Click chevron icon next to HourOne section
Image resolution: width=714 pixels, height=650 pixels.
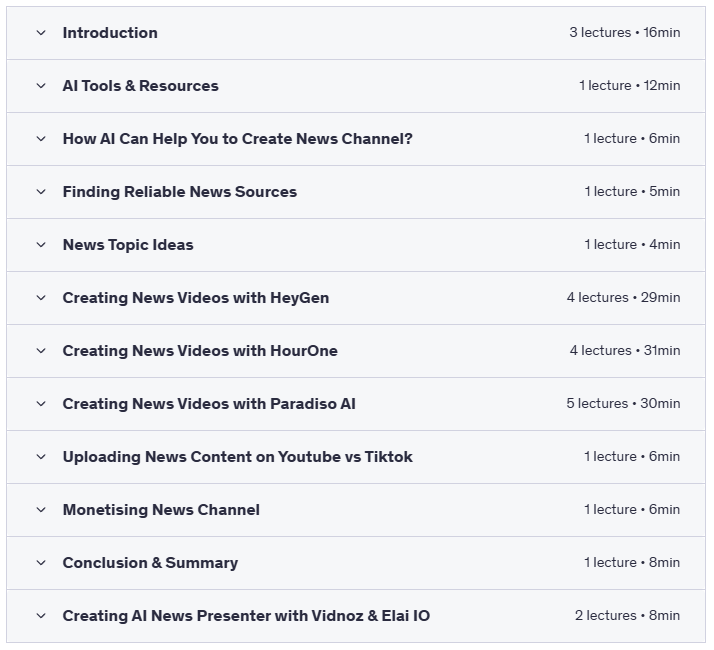tap(41, 351)
